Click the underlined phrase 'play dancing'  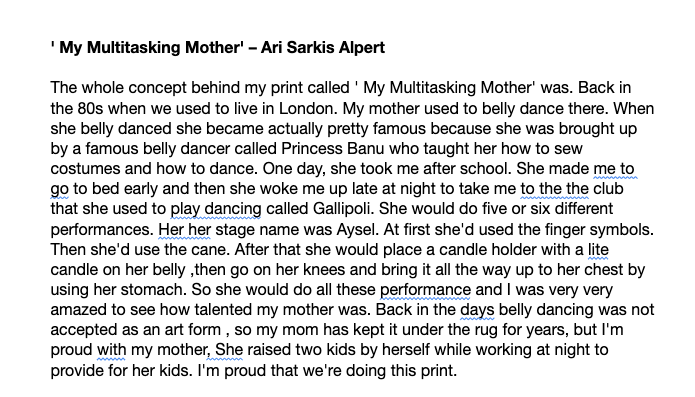(x=216, y=209)
